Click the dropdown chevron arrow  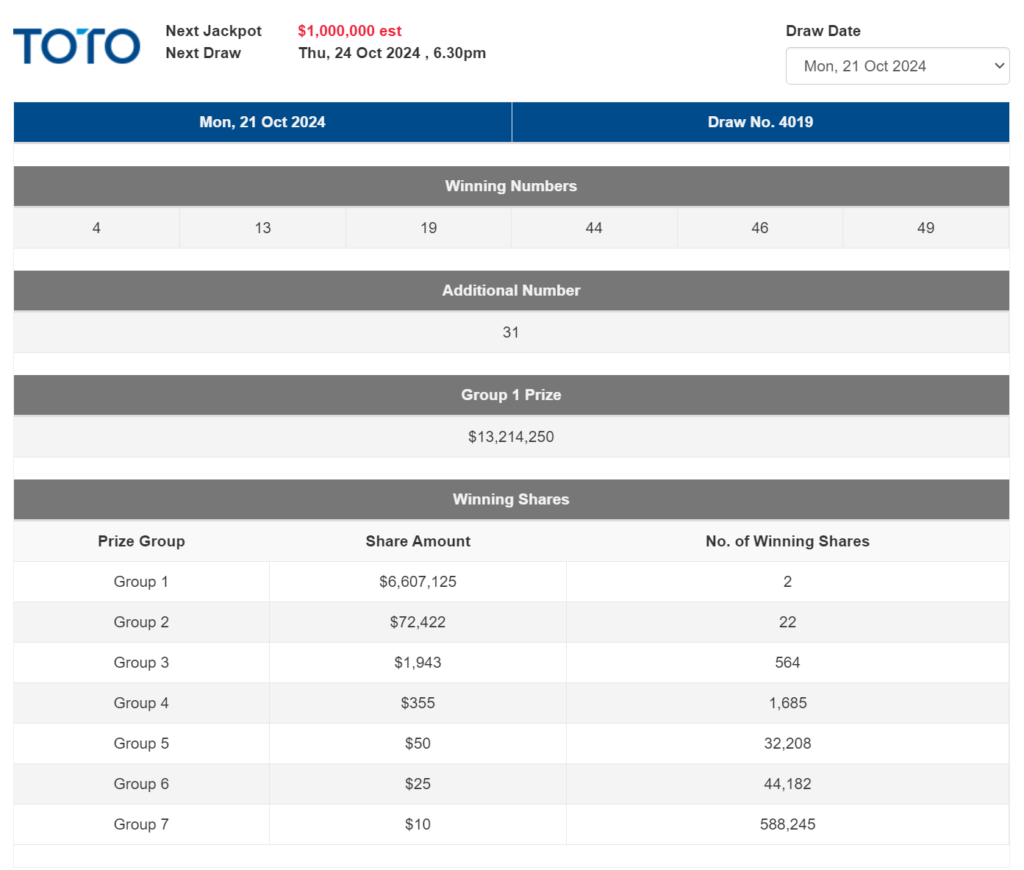pyautogui.click(x=998, y=65)
